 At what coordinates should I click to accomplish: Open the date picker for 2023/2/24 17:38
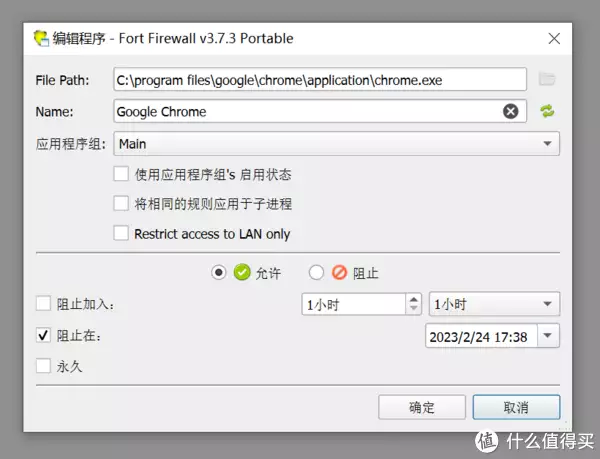pyautogui.click(x=548, y=336)
